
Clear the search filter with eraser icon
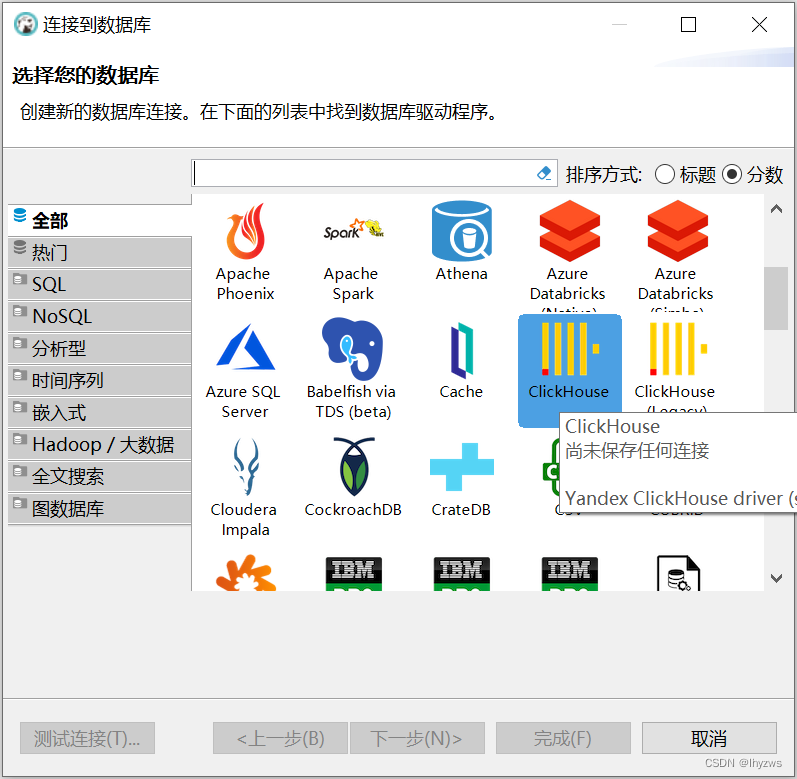pyautogui.click(x=544, y=173)
